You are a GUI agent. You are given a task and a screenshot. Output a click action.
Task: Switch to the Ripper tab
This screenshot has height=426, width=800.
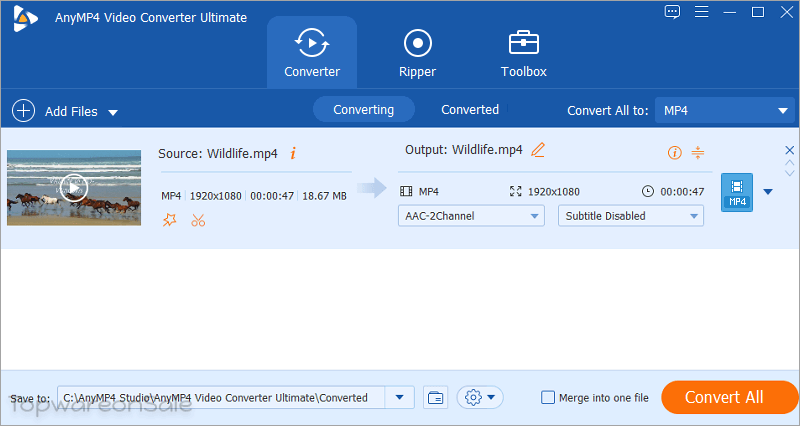pos(417,53)
